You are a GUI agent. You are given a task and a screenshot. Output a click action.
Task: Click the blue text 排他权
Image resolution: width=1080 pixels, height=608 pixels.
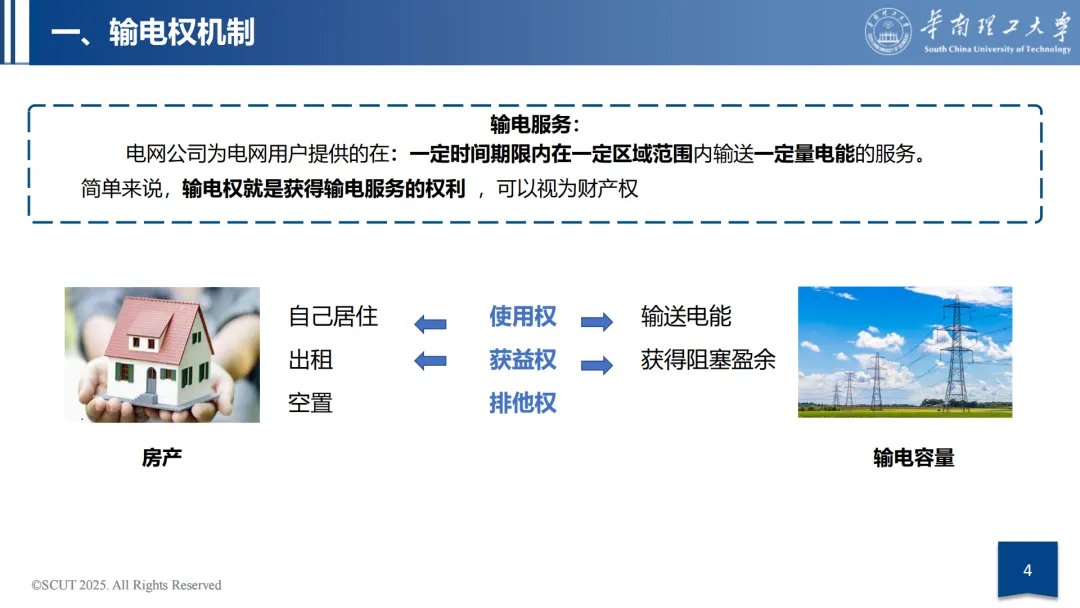coord(523,403)
